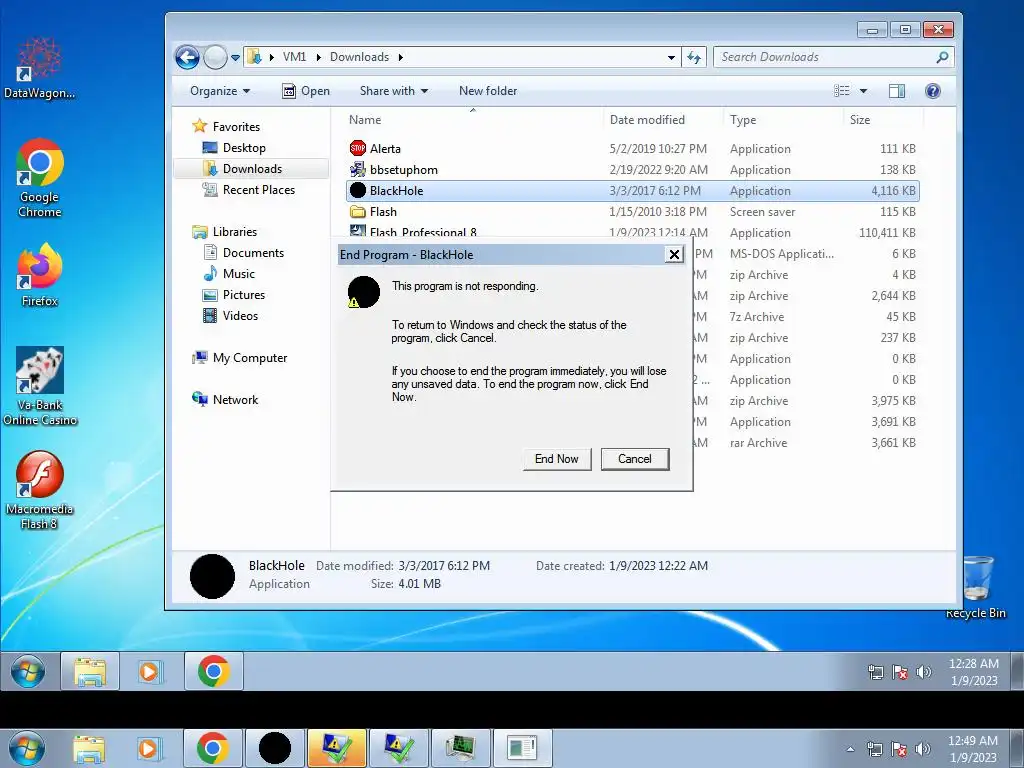1024x768 pixels.
Task: Click the Flash folder file icon
Action: pos(357,212)
